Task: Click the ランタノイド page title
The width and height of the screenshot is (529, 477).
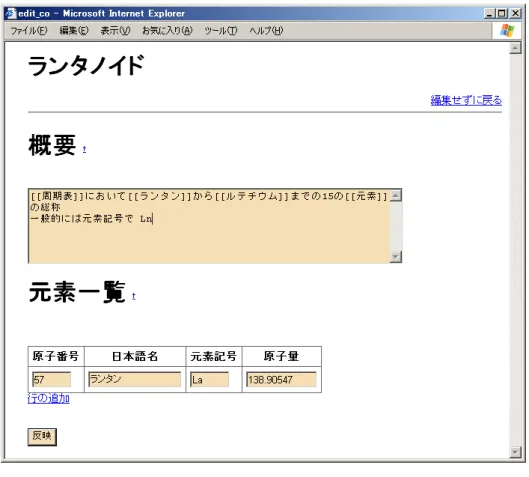Action: pyautogui.click(x=86, y=65)
